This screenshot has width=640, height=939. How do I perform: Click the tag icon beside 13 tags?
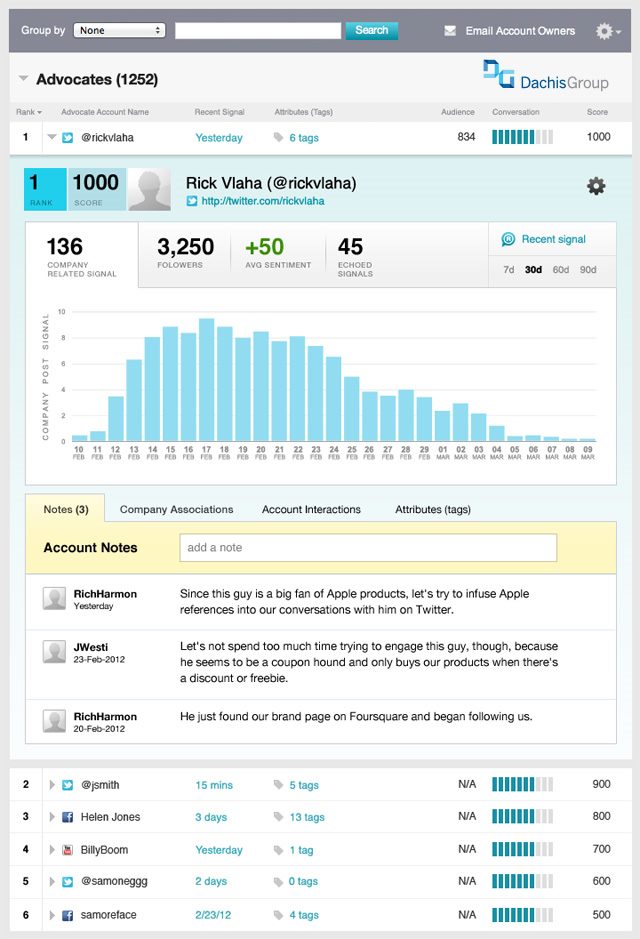pos(278,817)
